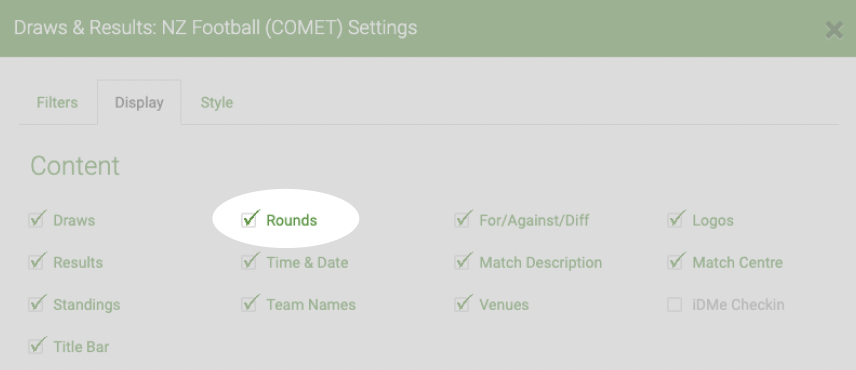
Task: Enable the iDMe Checkin checkbox
Action: pyautogui.click(x=675, y=305)
